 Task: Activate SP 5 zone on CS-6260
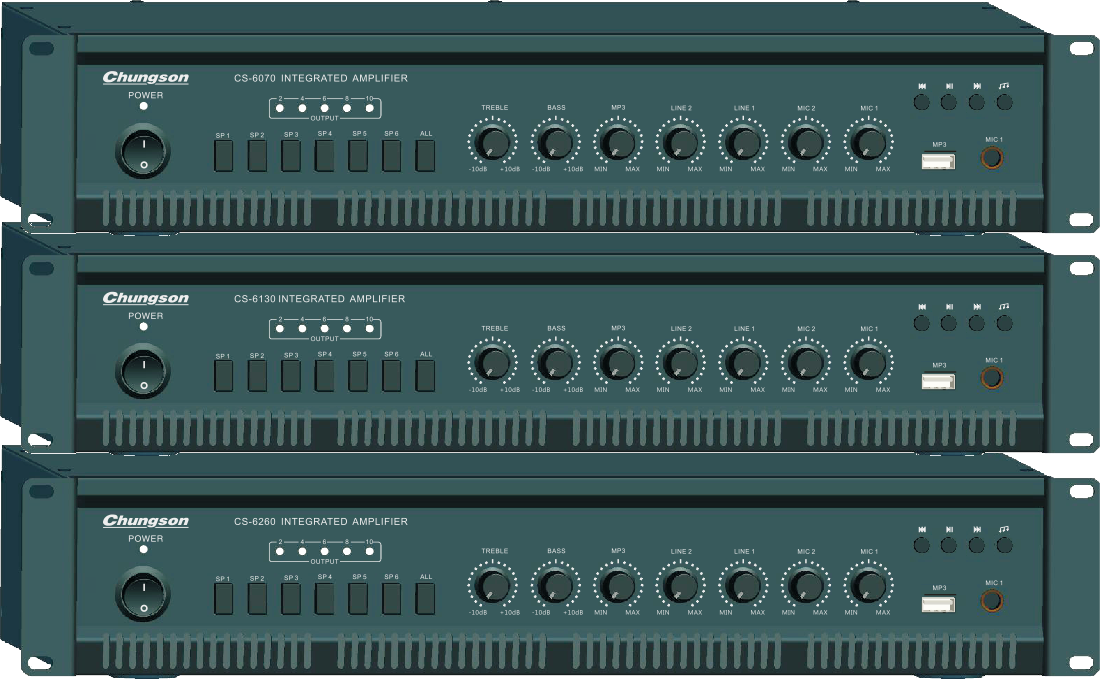(358, 599)
